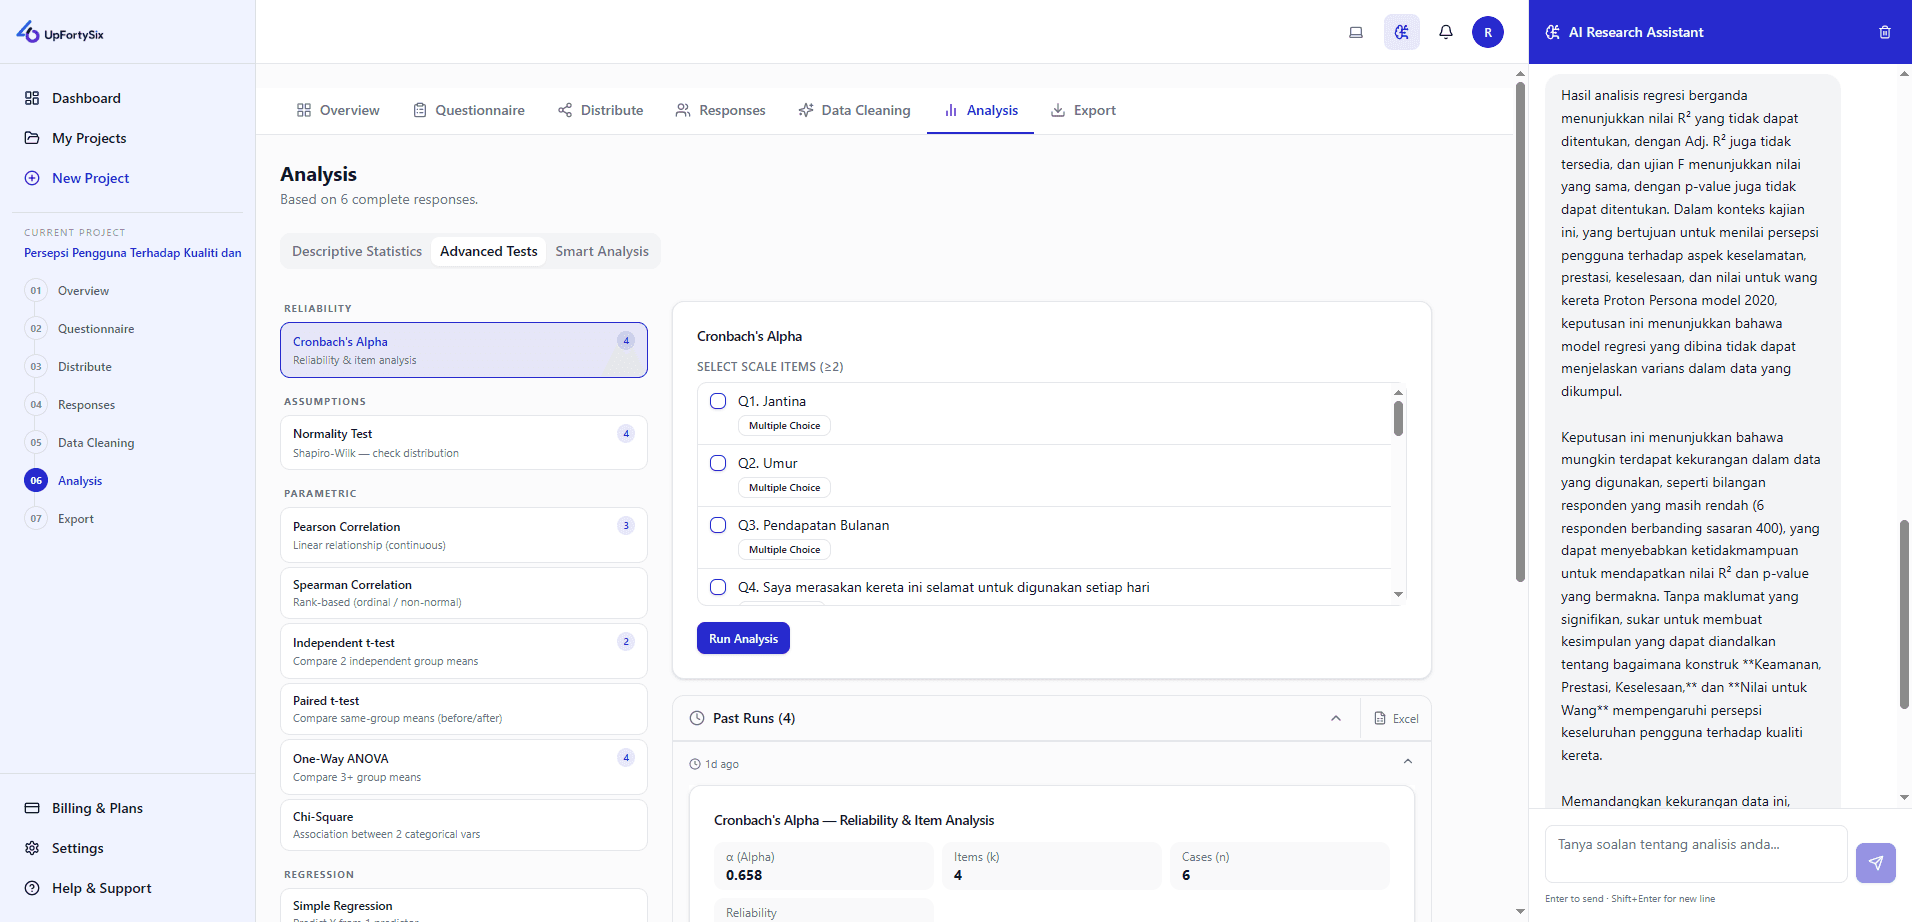Open the Distribute tab
The width and height of the screenshot is (1912, 922).
pos(600,110)
